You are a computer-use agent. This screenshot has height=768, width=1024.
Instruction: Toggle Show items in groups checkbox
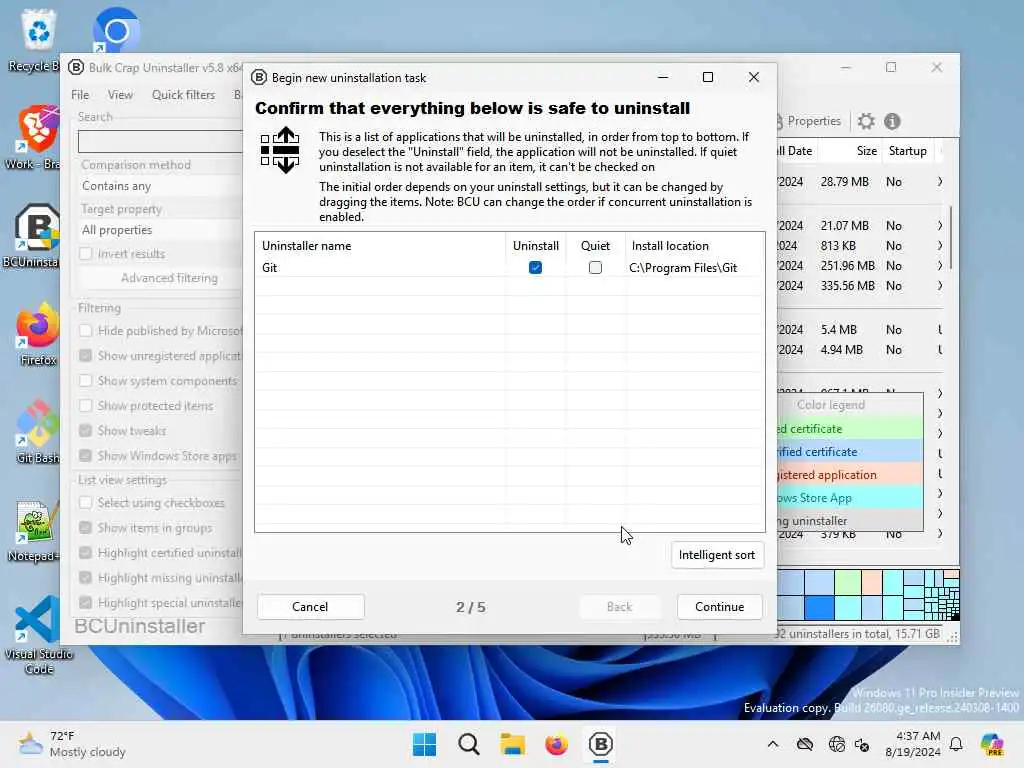click(x=86, y=528)
